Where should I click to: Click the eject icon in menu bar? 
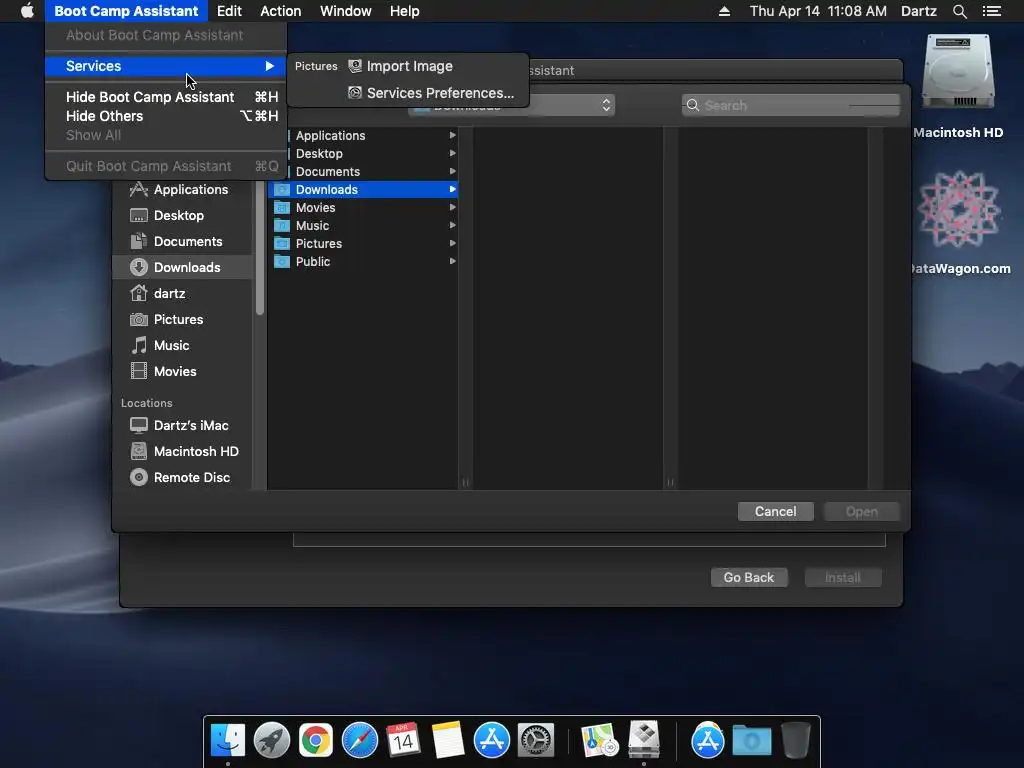[724, 11]
